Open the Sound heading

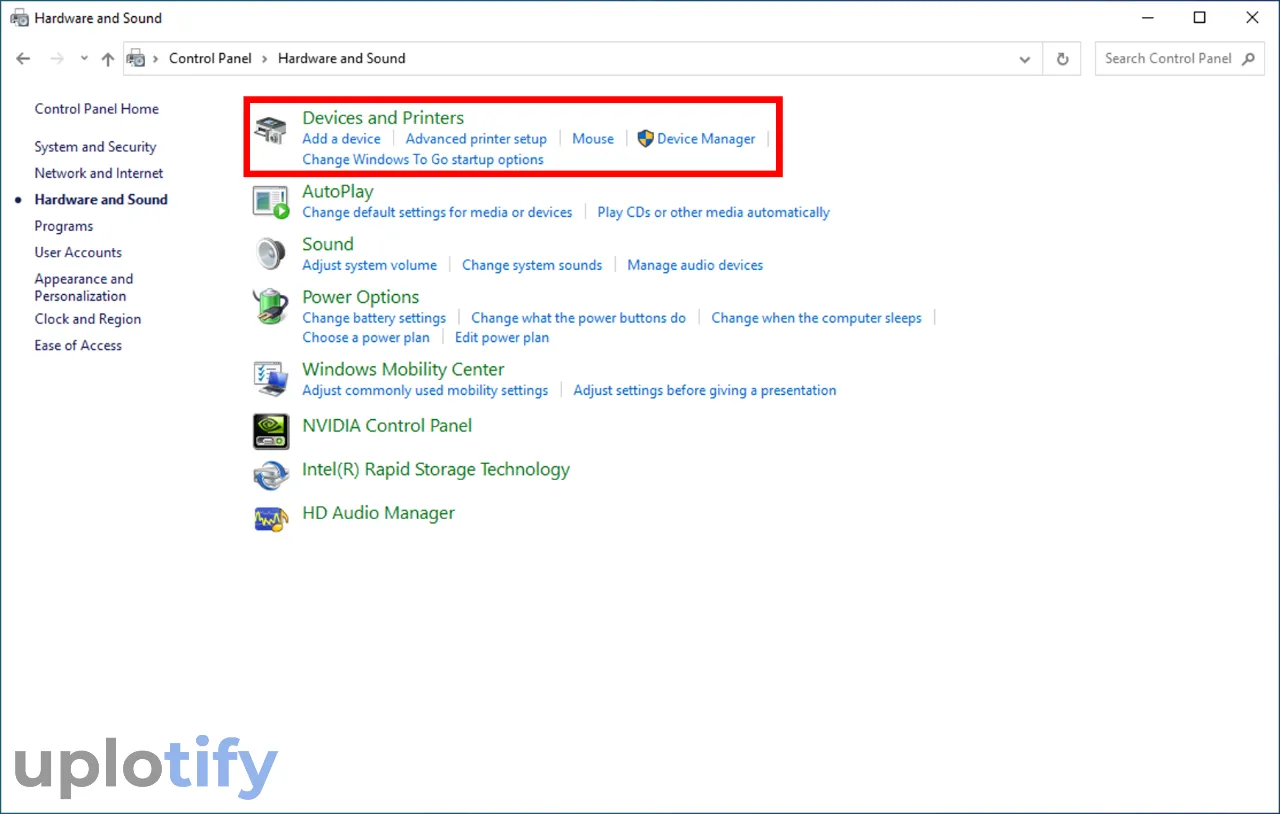[328, 244]
